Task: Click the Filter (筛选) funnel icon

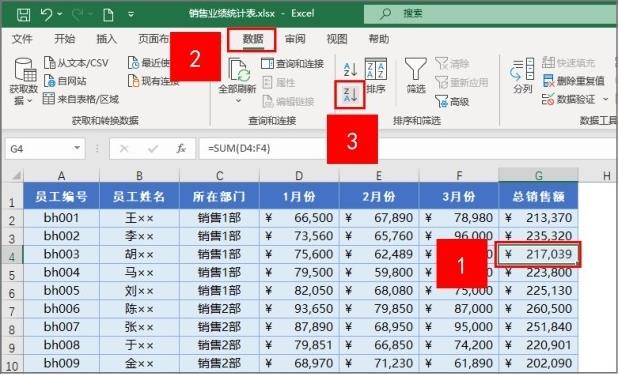Action: click(416, 76)
